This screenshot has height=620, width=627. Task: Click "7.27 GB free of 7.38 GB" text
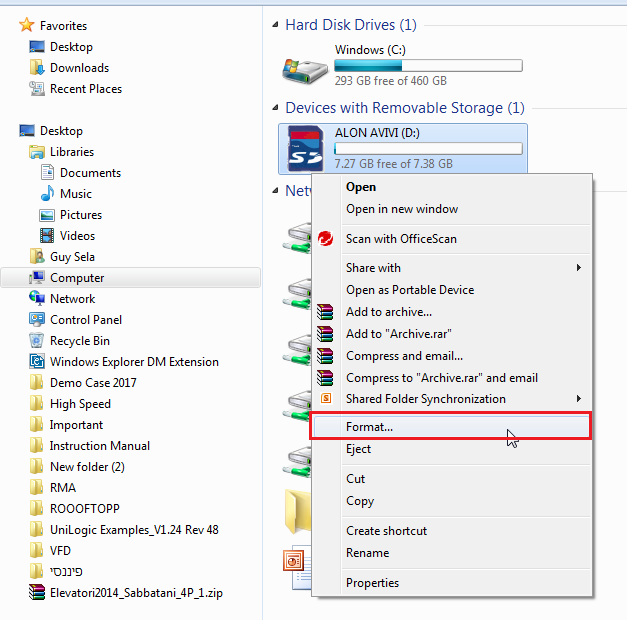[394, 164]
